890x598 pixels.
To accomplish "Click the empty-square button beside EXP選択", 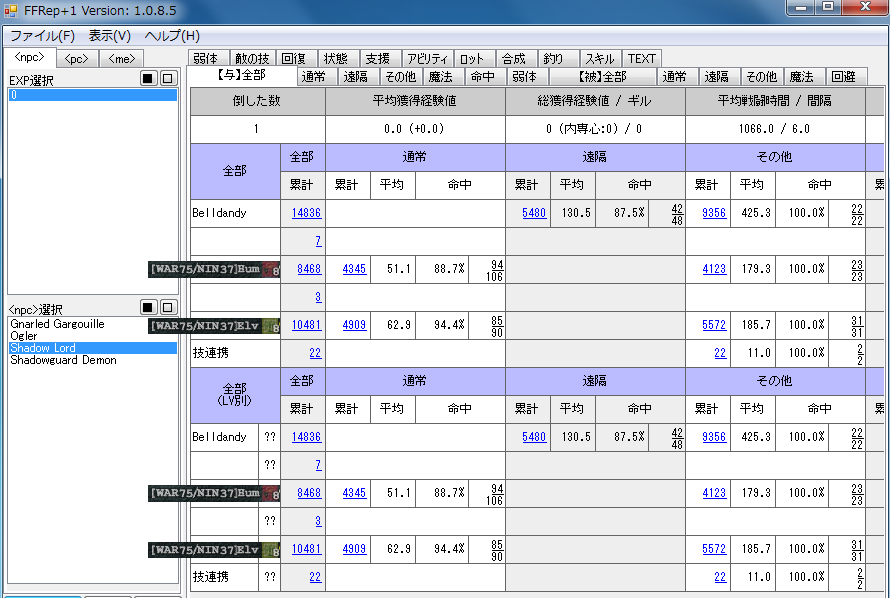I will 168,79.
